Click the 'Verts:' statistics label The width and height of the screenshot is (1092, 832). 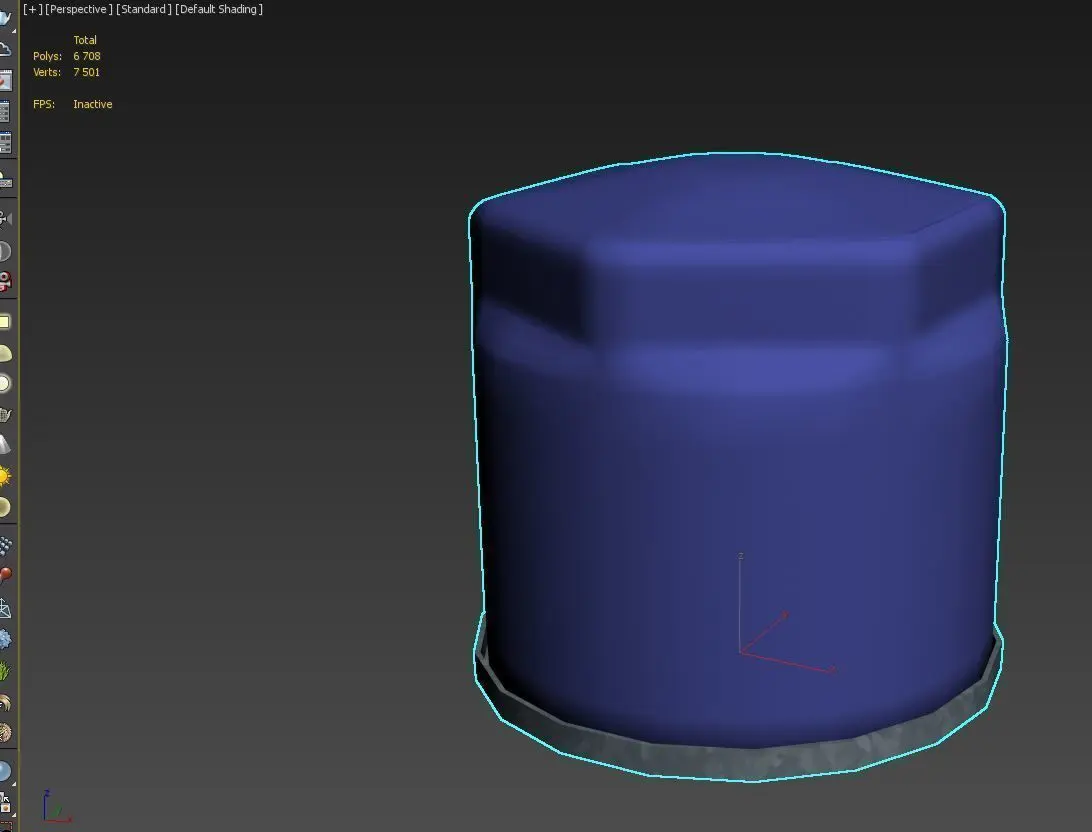pos(47,72)
